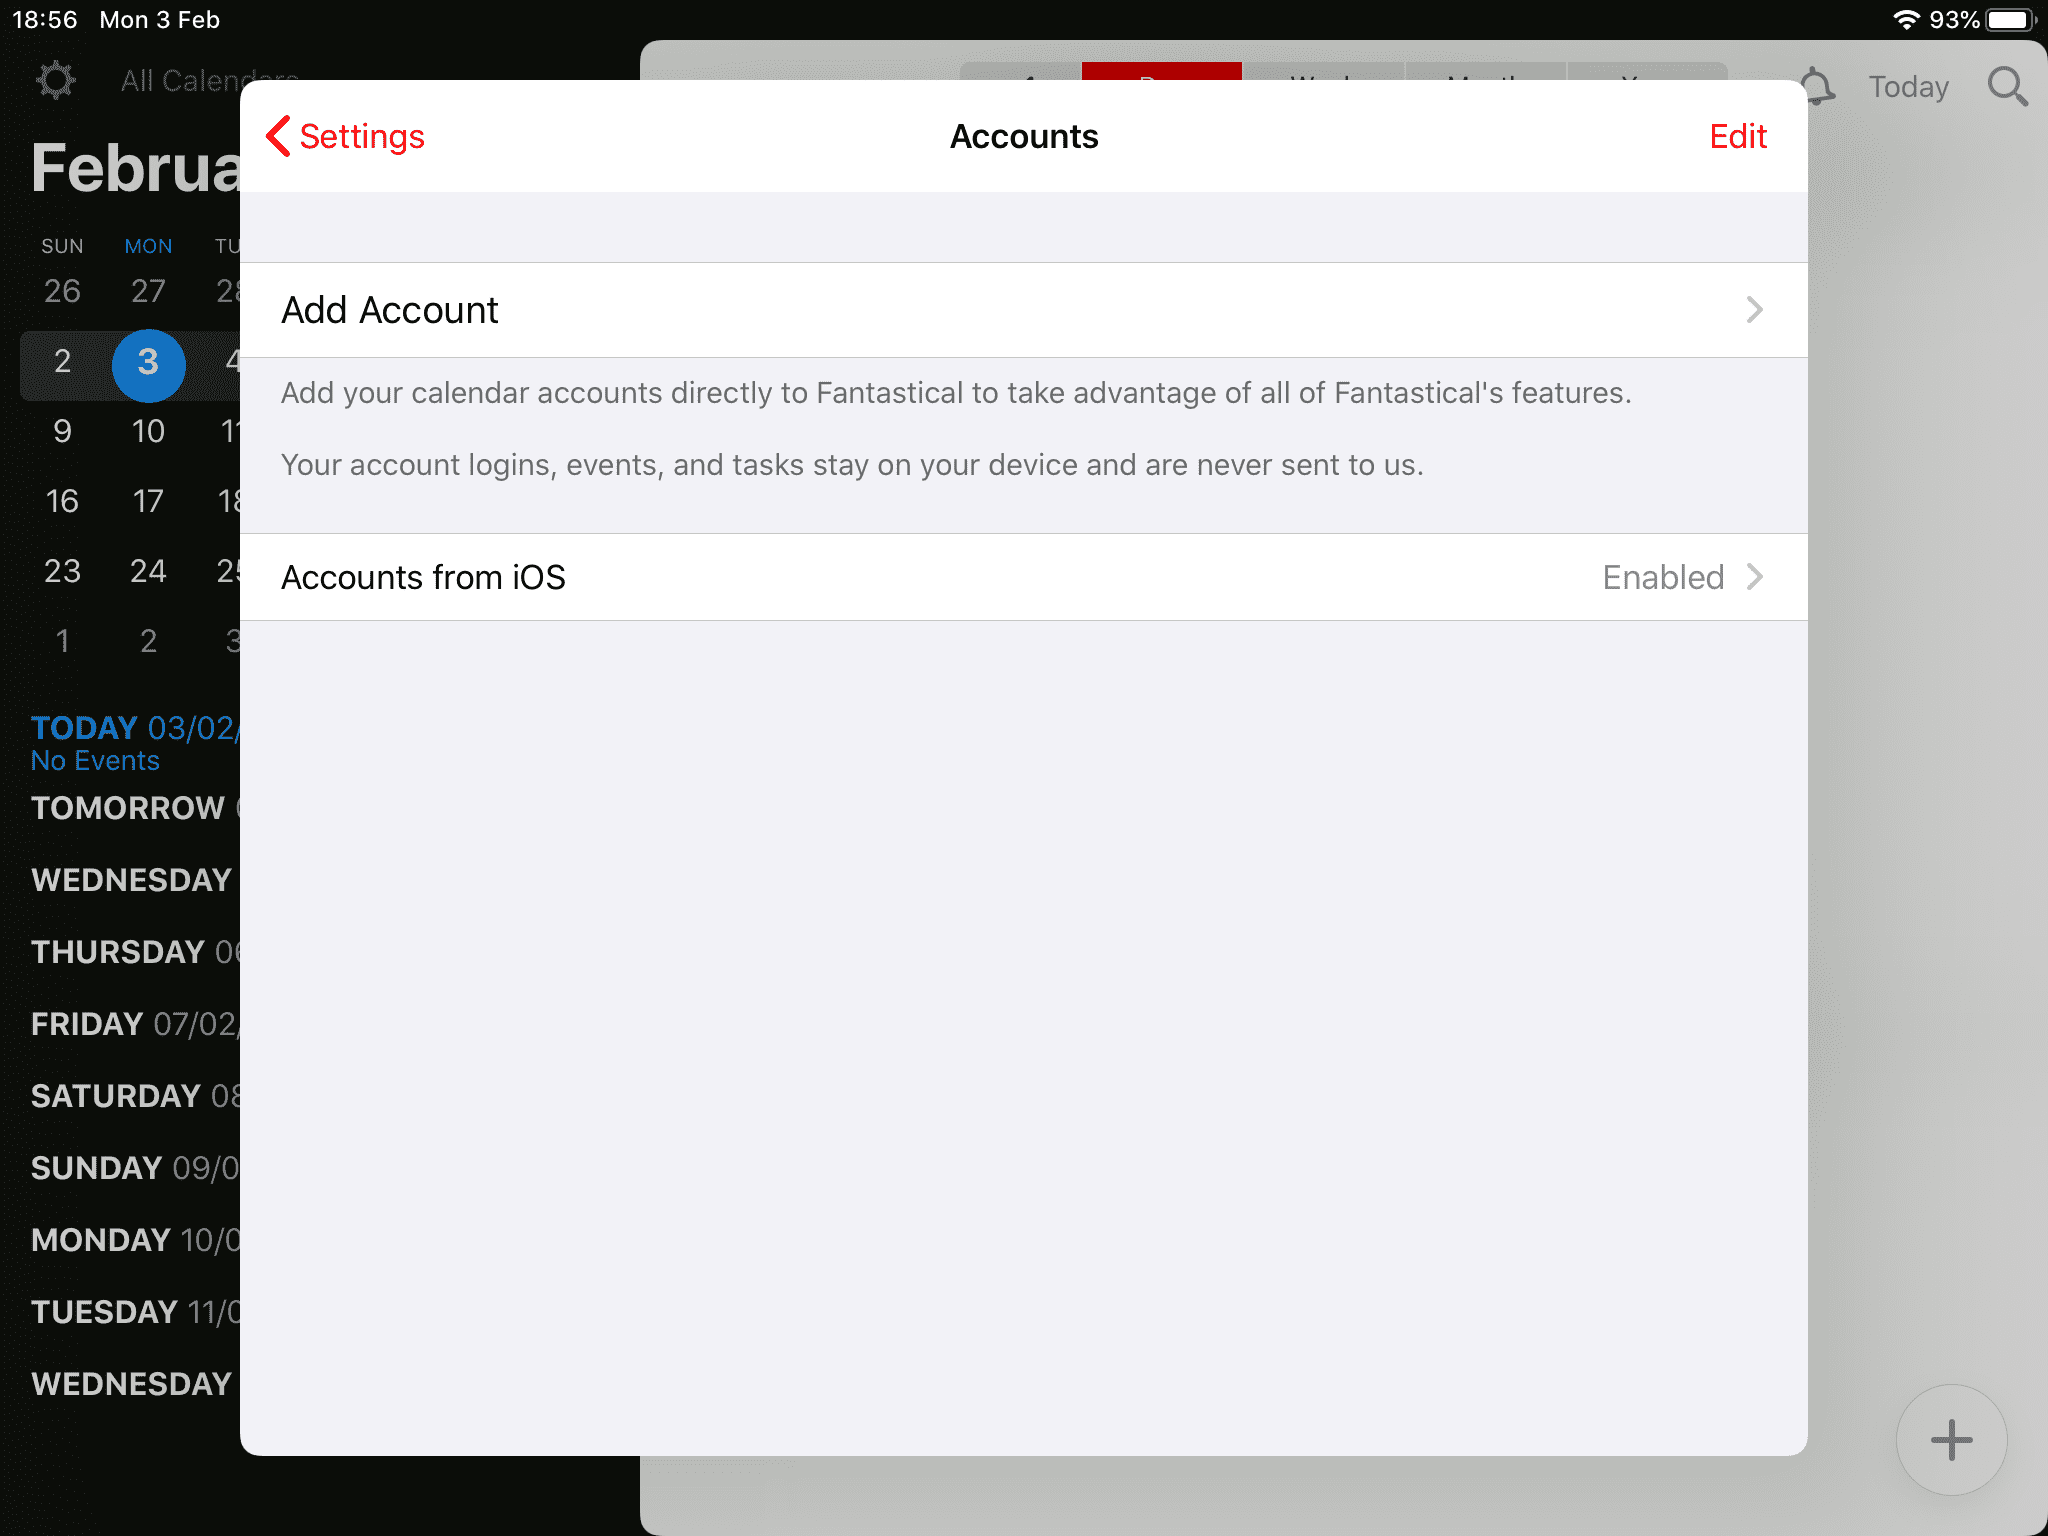Open the TOMORROW entry in the event list

(135, 808)
